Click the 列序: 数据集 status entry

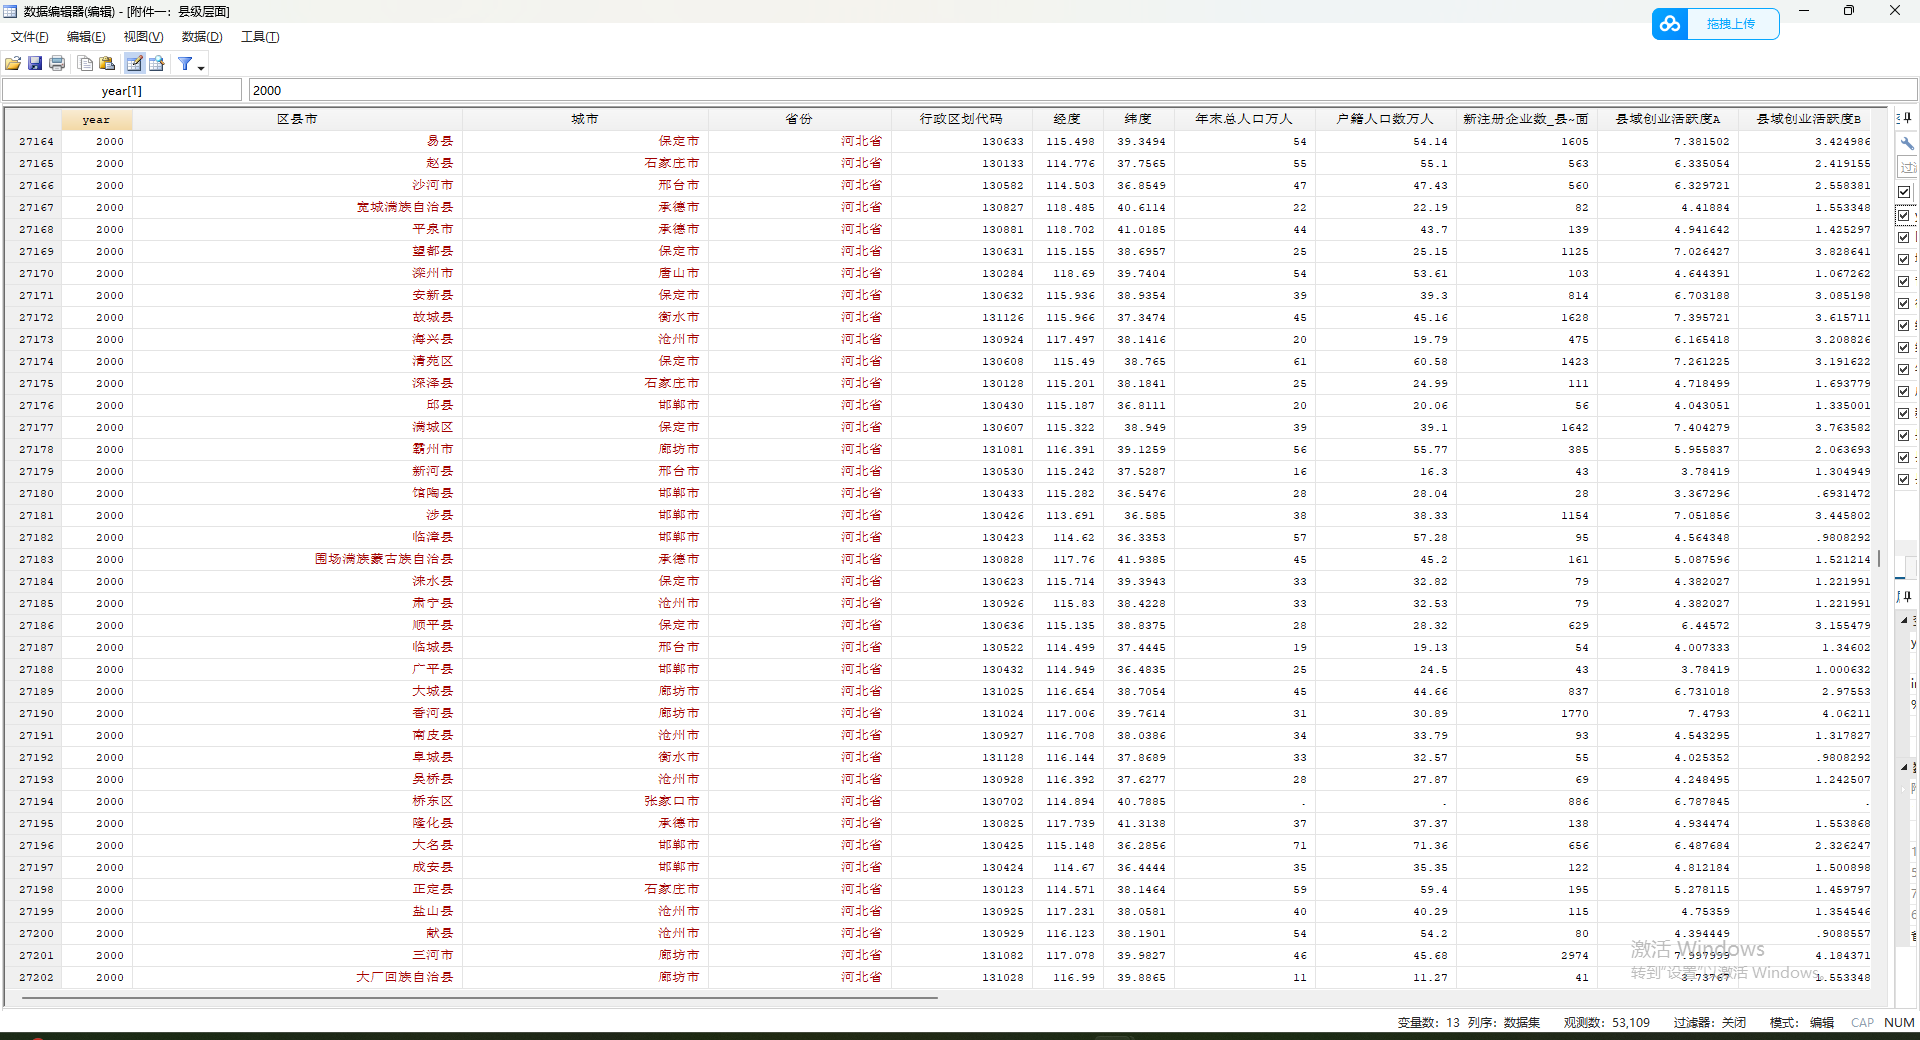[1504, 1023]
